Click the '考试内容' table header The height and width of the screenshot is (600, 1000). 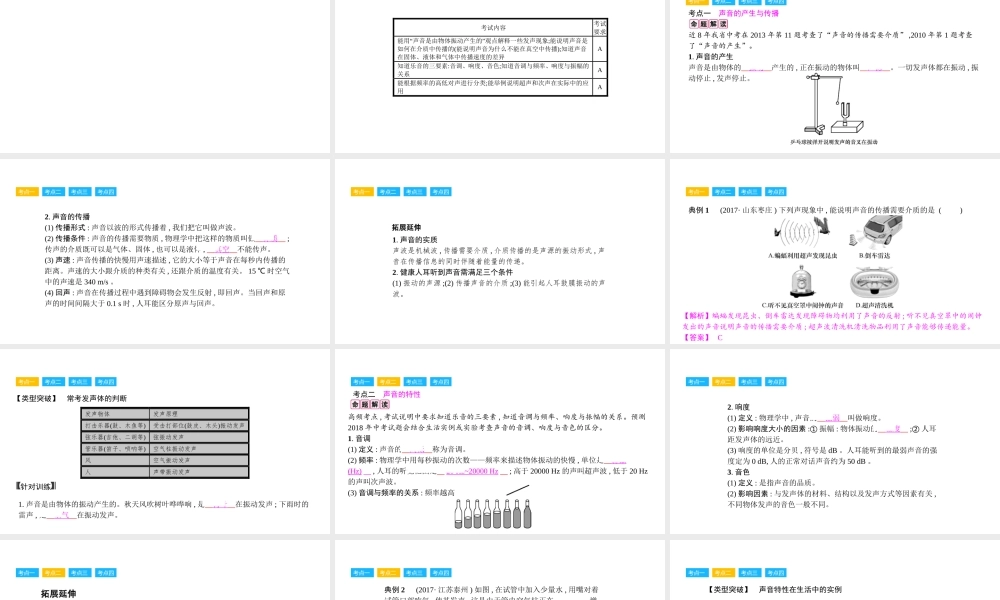tap(493, 27)
